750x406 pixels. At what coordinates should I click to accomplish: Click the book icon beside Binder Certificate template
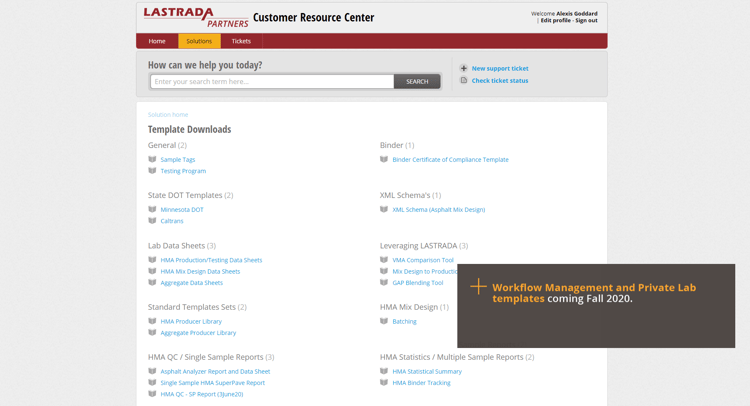(384, 159)
